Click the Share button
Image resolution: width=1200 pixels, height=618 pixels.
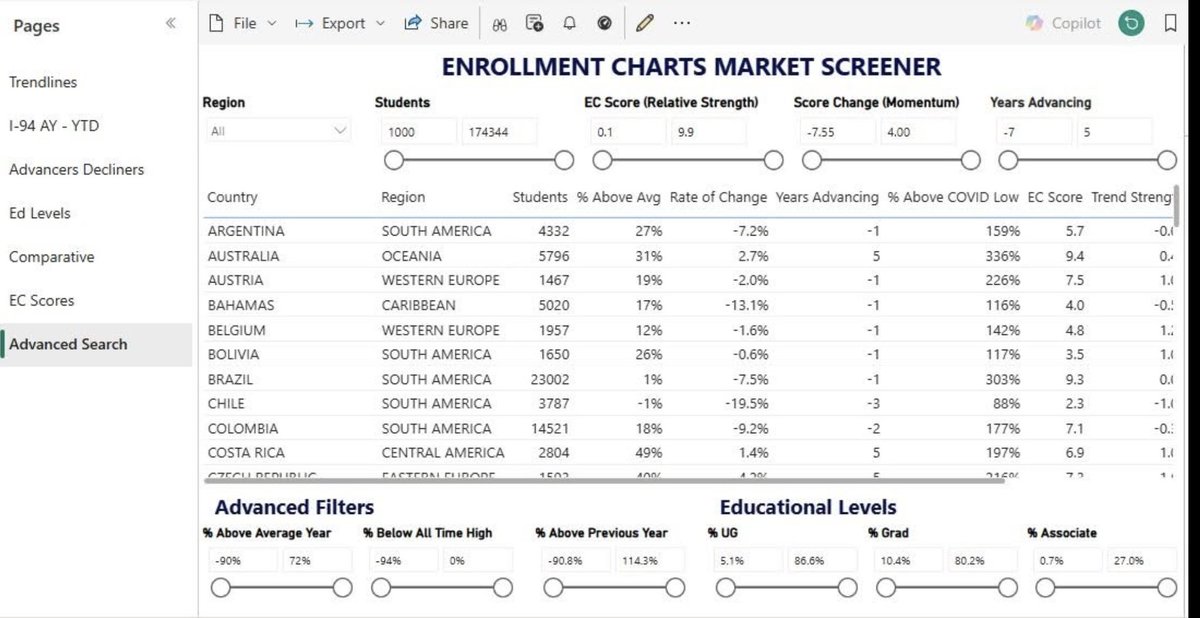tap(436, 23)
